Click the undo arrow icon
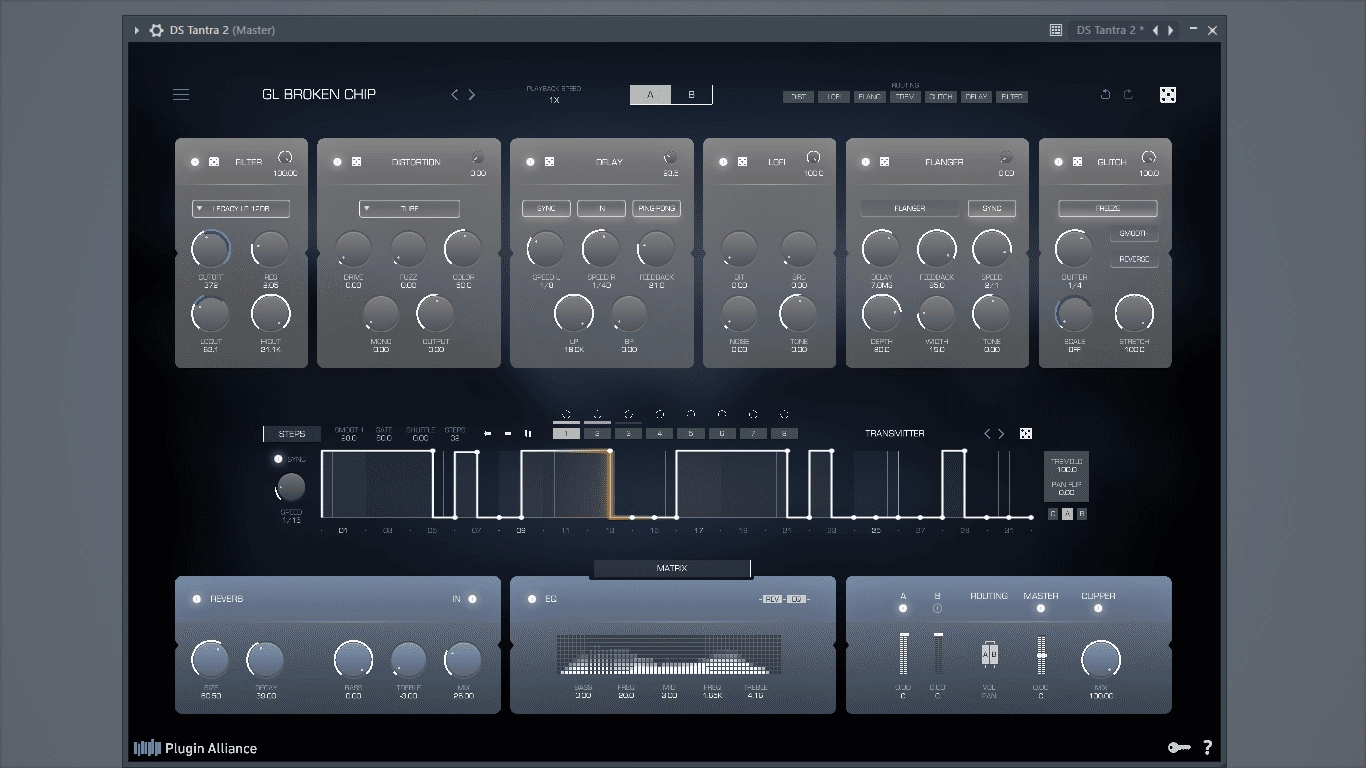The width and height of the screenshot is (1366, 768). [1105, 95]
